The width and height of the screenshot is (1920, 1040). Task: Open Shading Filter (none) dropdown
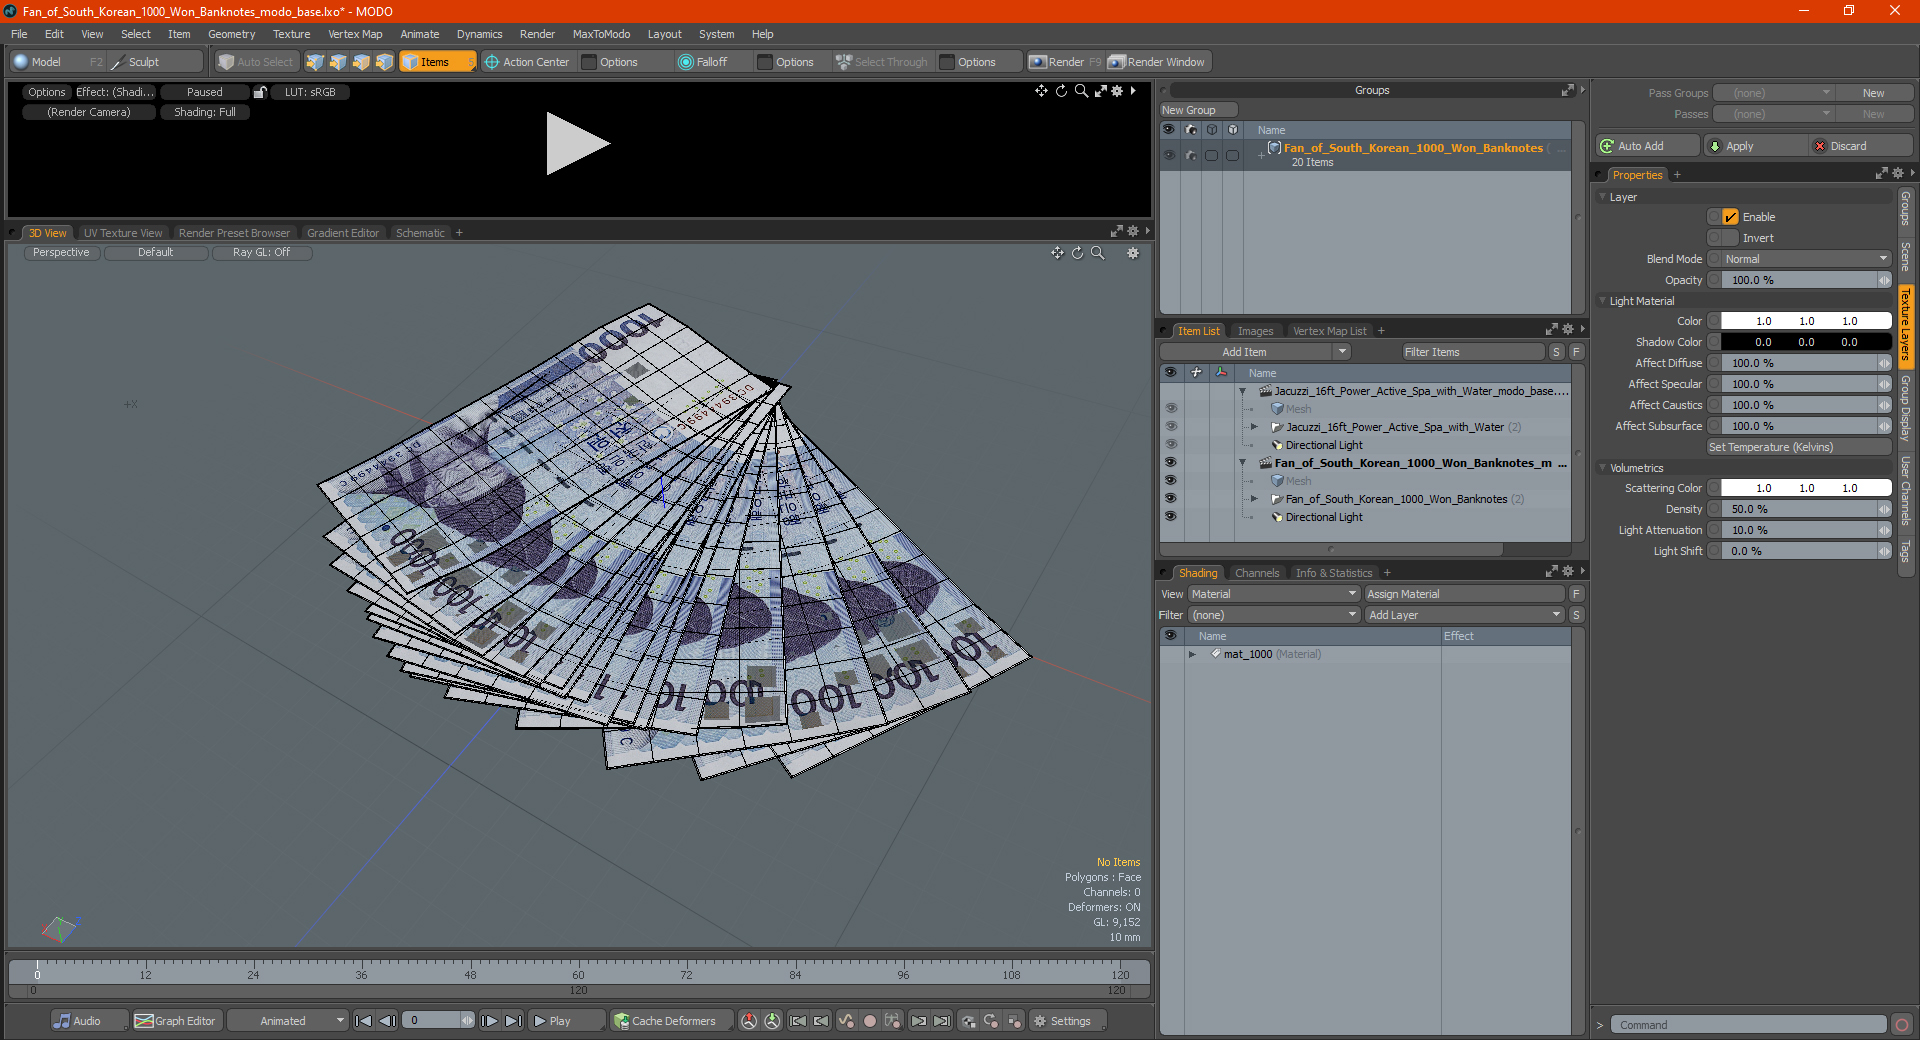[1273, 615]
